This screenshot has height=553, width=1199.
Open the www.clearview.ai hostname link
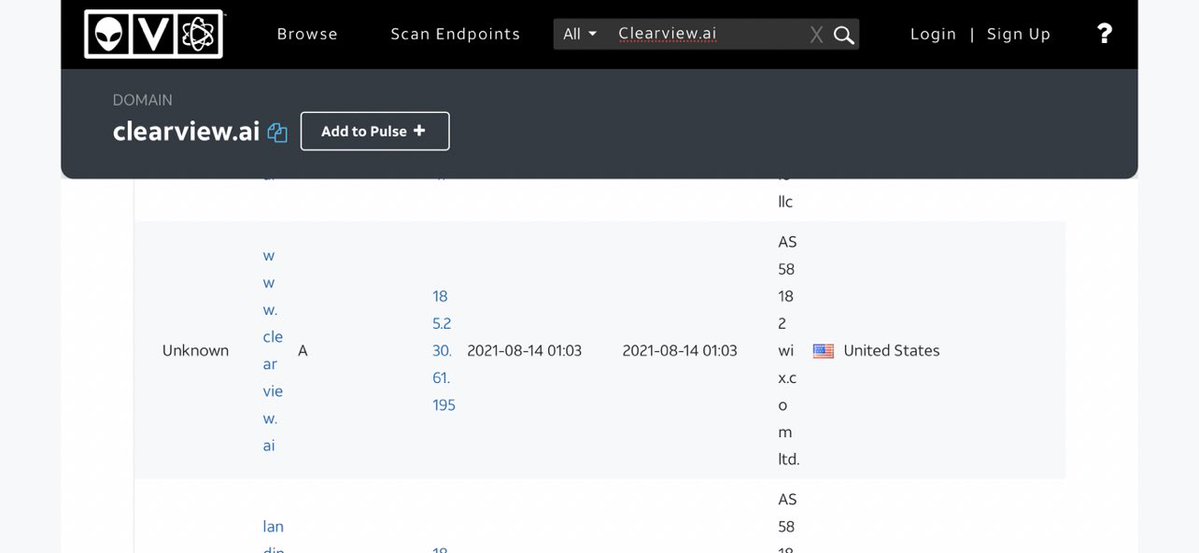click(272, 350)
